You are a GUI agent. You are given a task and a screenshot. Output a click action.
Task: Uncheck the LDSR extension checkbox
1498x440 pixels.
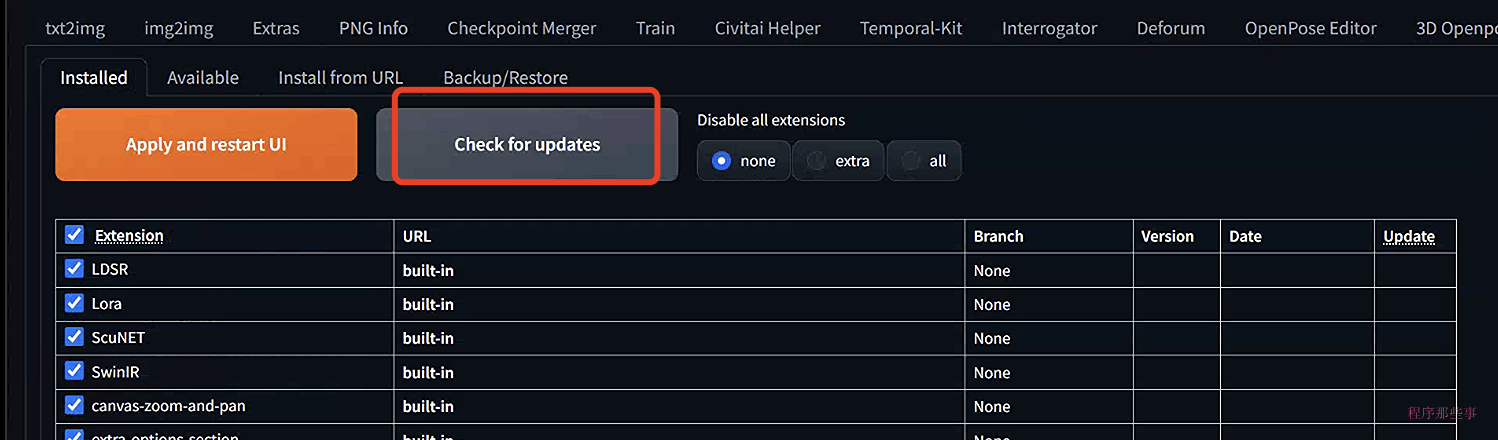[x=74, y=268]
